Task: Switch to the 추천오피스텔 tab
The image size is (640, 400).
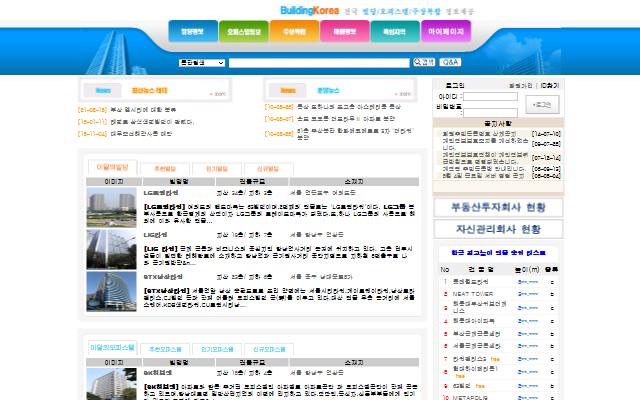Action: [165, 349]
